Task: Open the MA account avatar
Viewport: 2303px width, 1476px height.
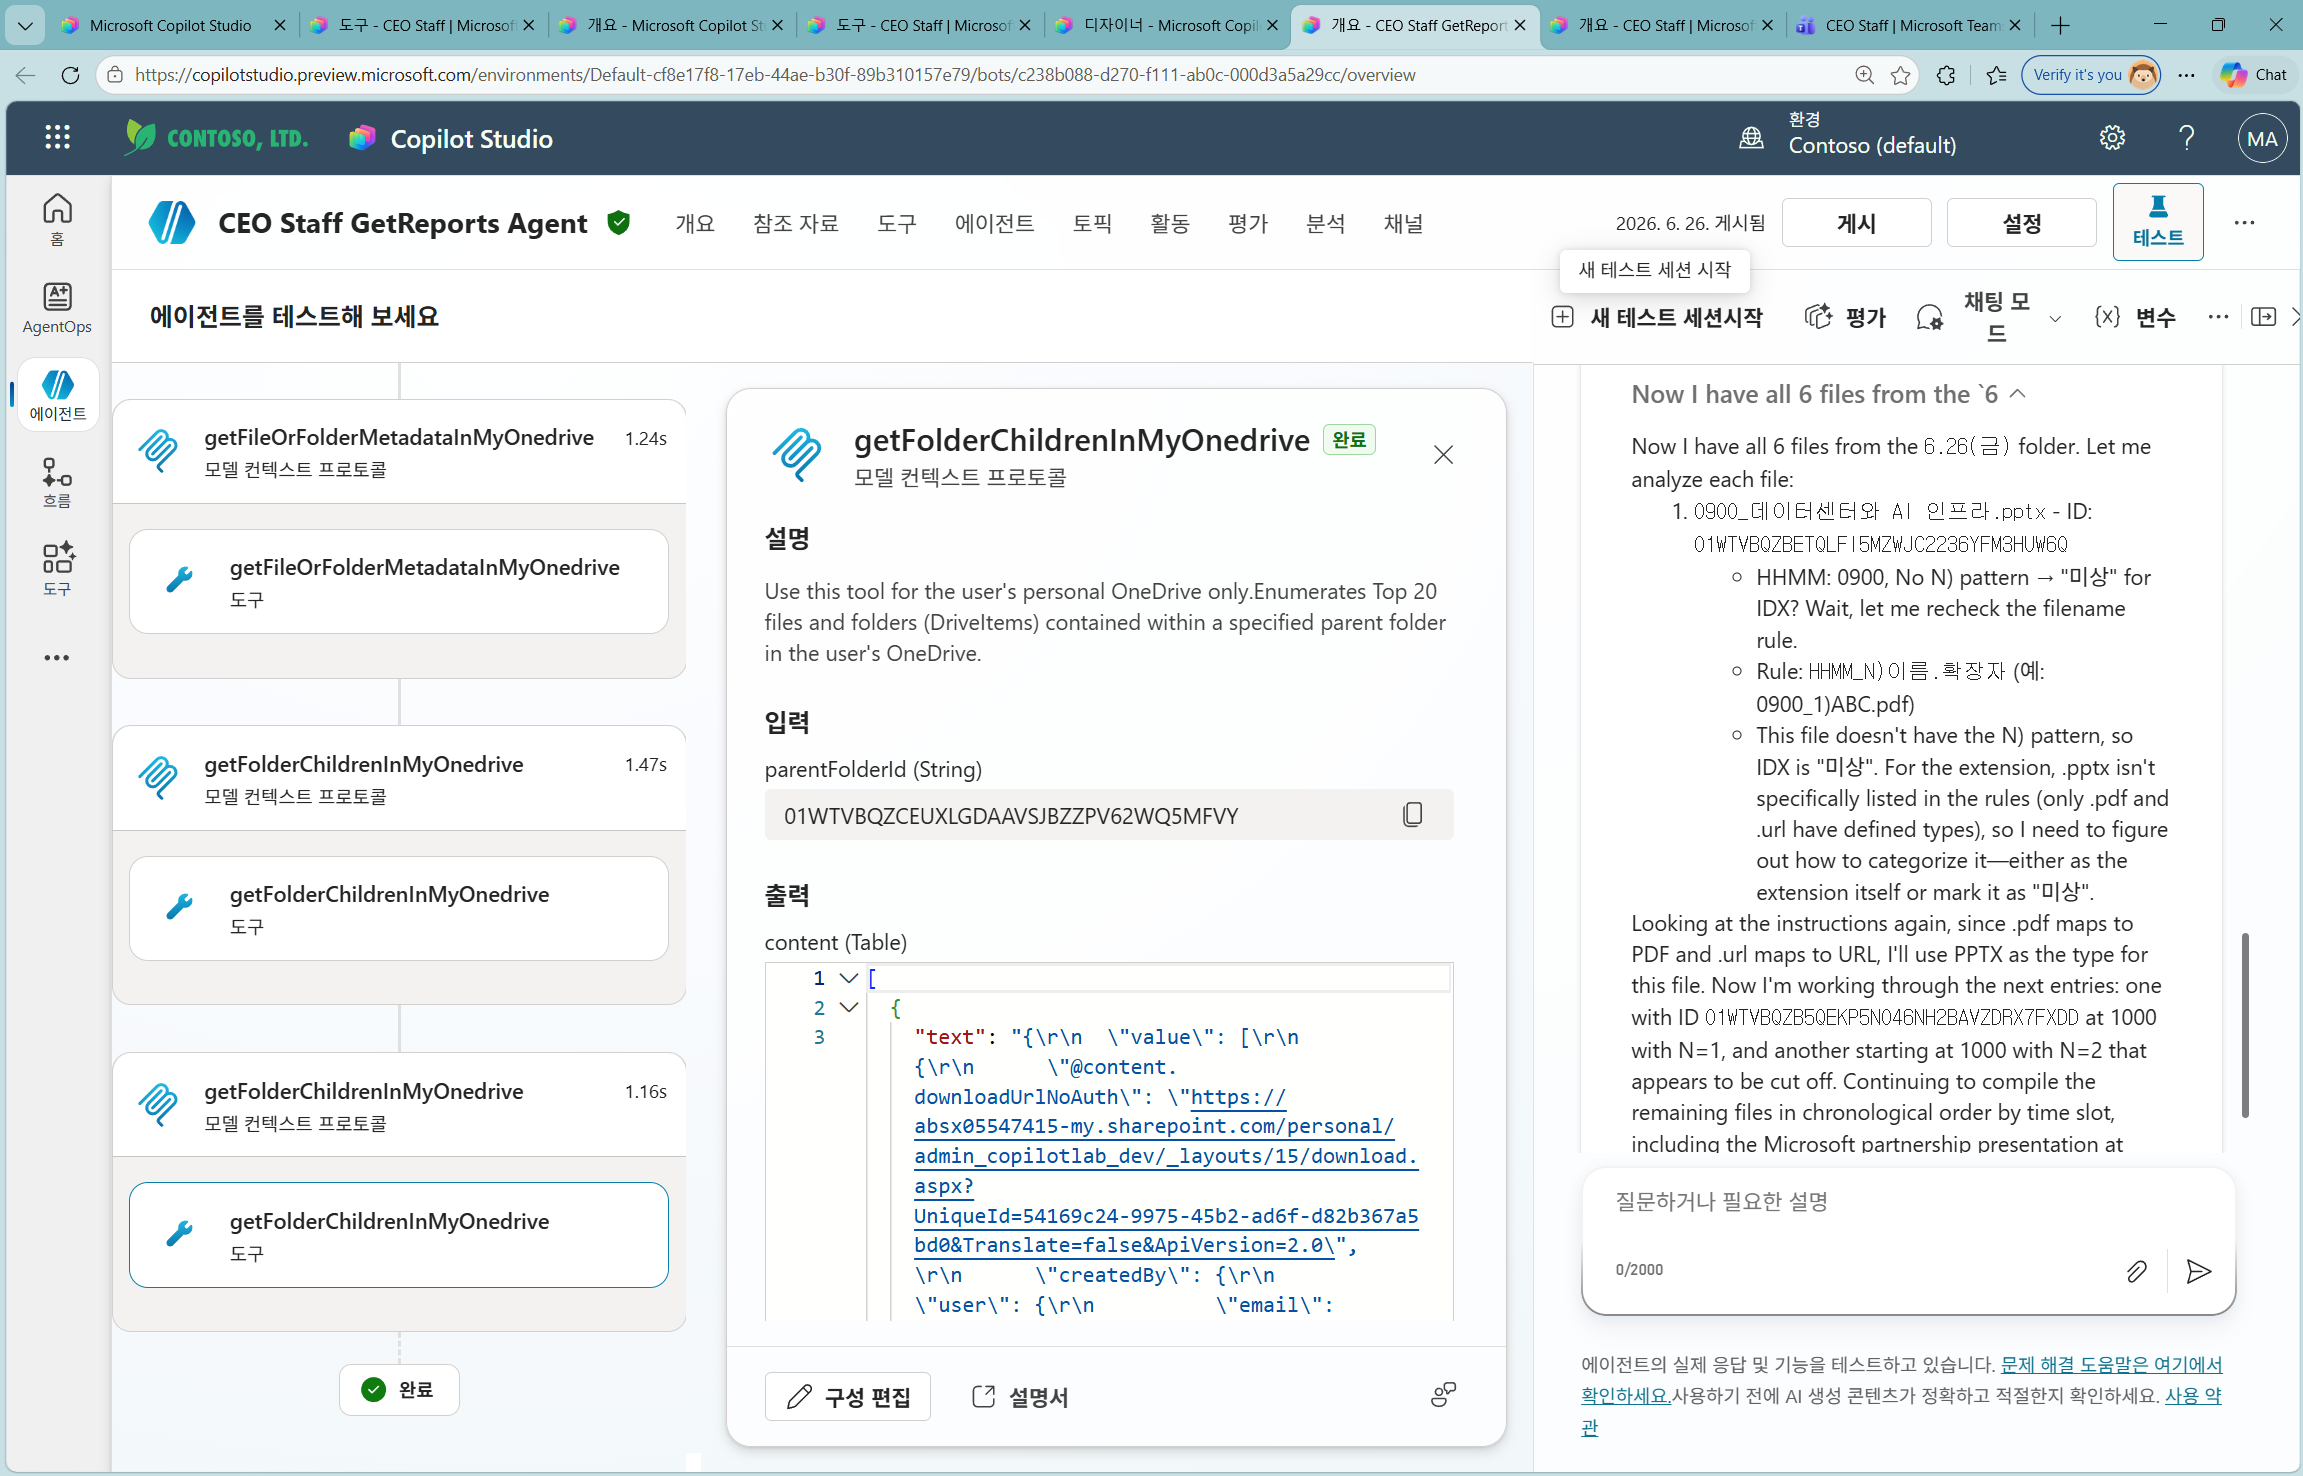Action: (x=2262, y=139)
